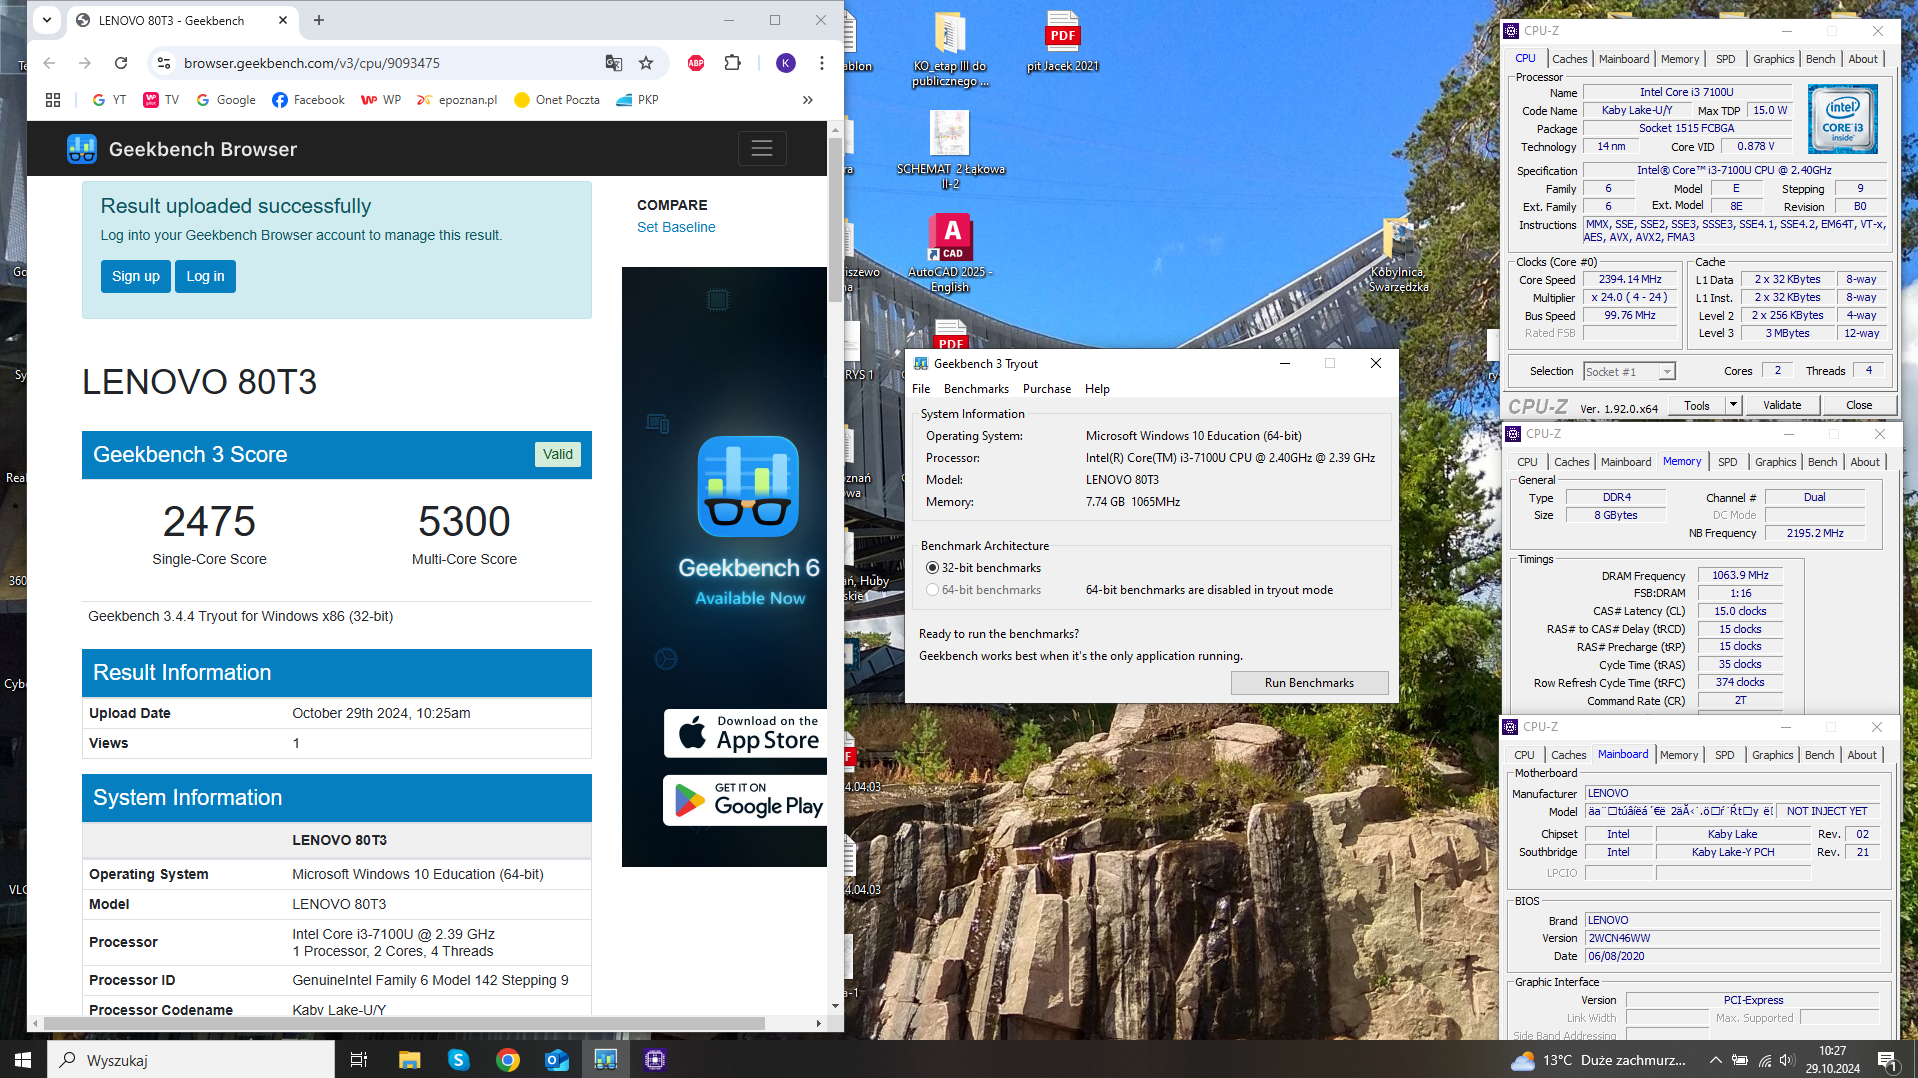The image size is (1918, 1078).
Task: Switch to Graphics tab in bottom CPU-Z window
Action: 1772,755
